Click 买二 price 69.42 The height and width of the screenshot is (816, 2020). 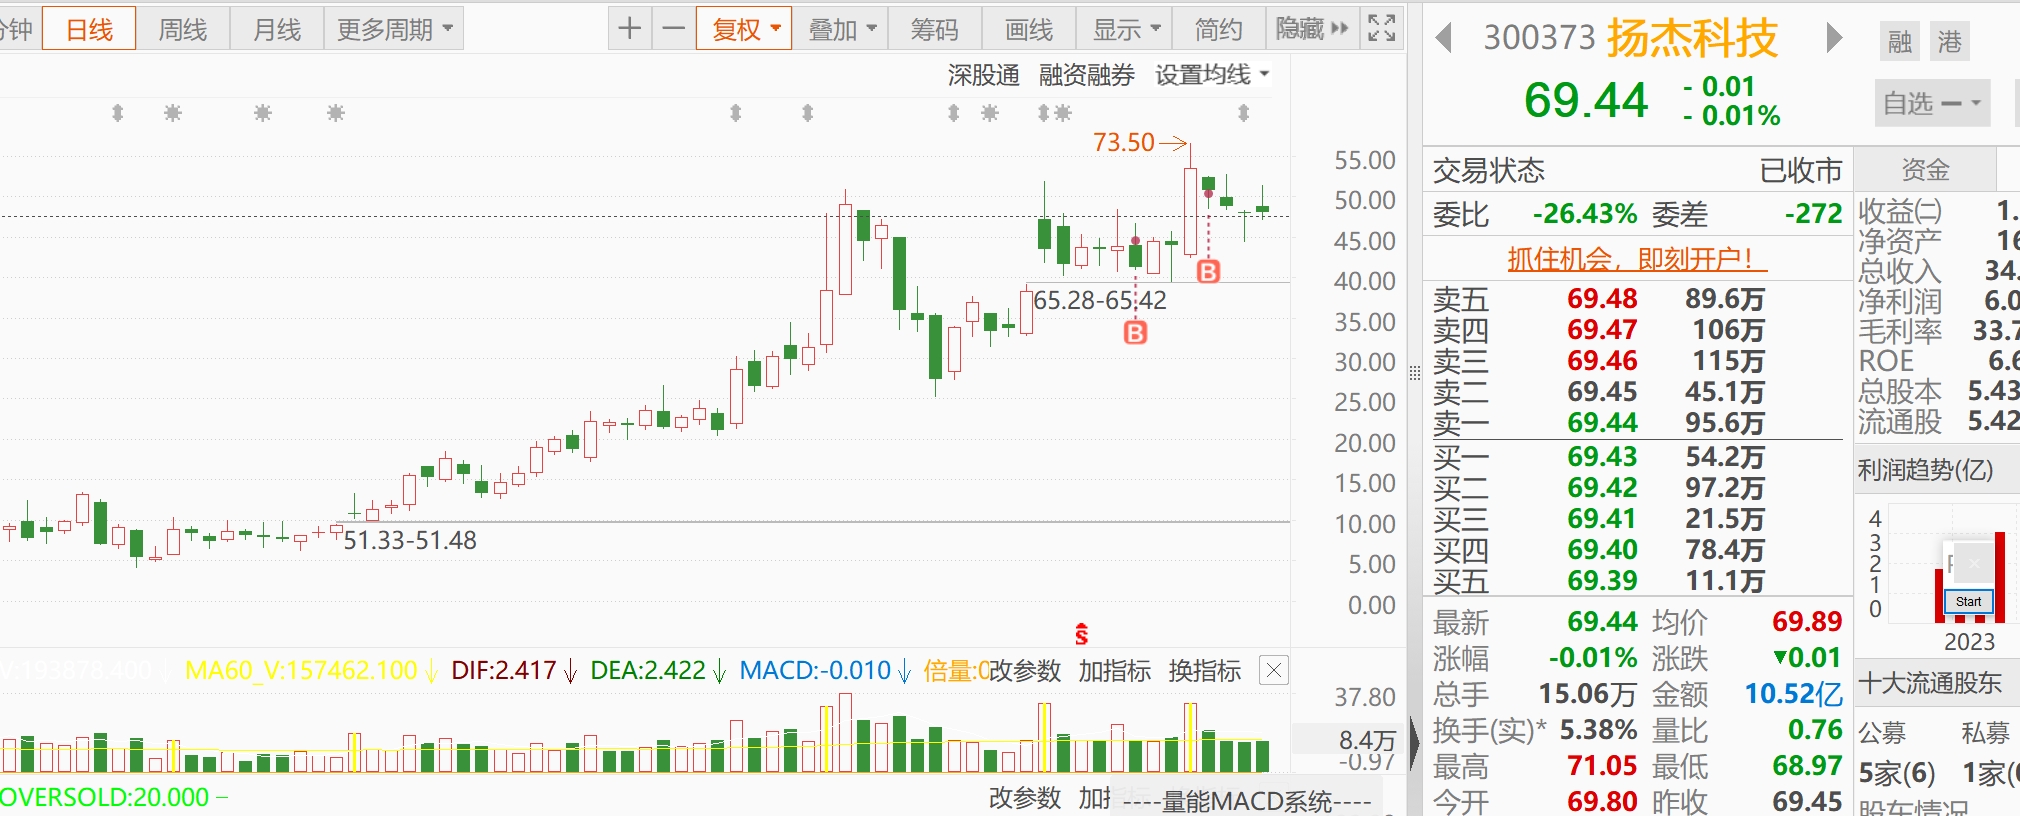tap(1602, 487)
